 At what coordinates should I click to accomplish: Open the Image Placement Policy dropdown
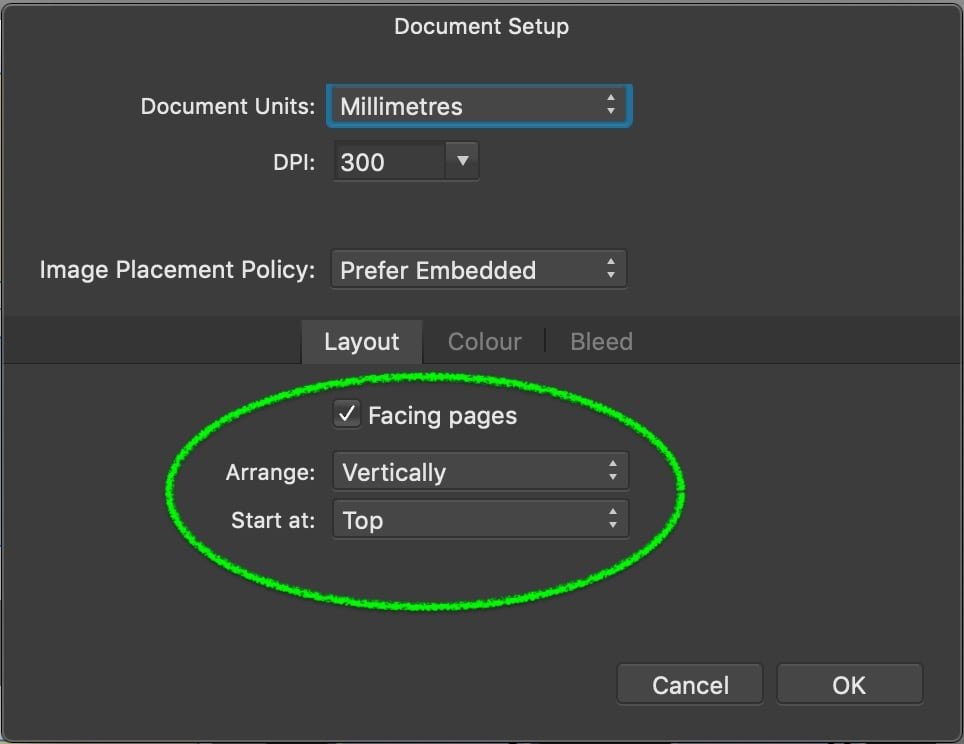click(470, 268)
